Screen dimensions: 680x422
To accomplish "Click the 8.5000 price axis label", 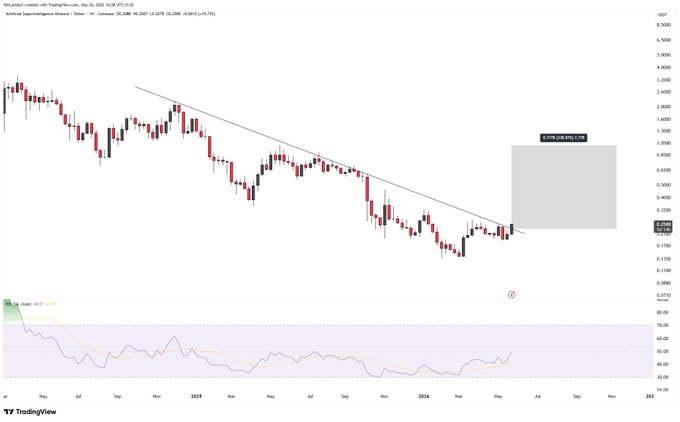I will [x=664, y=25].
